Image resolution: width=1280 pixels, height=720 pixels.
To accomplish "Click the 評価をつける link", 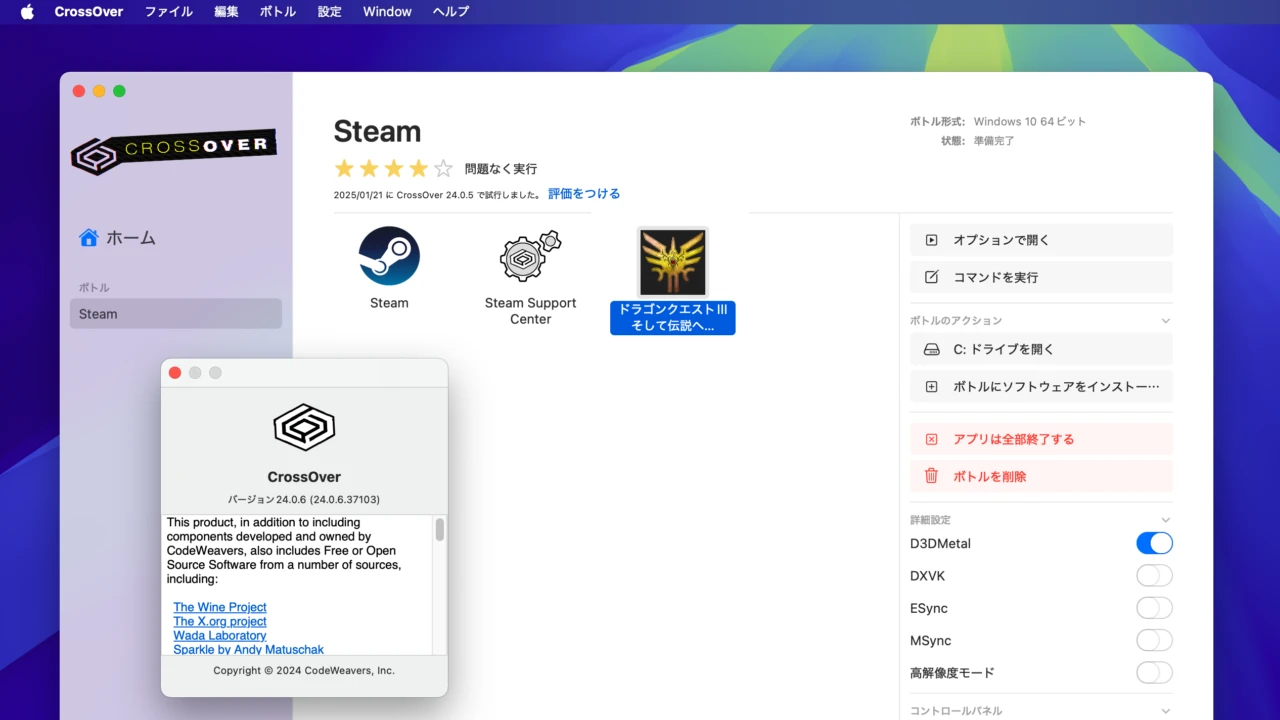I will (x=584, y=194).
